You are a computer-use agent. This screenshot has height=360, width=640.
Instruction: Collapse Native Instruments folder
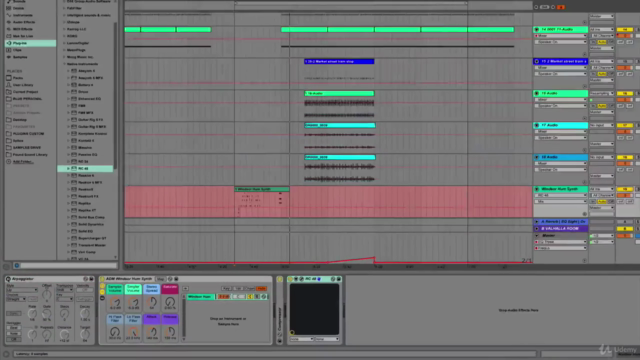click(64, 64)
